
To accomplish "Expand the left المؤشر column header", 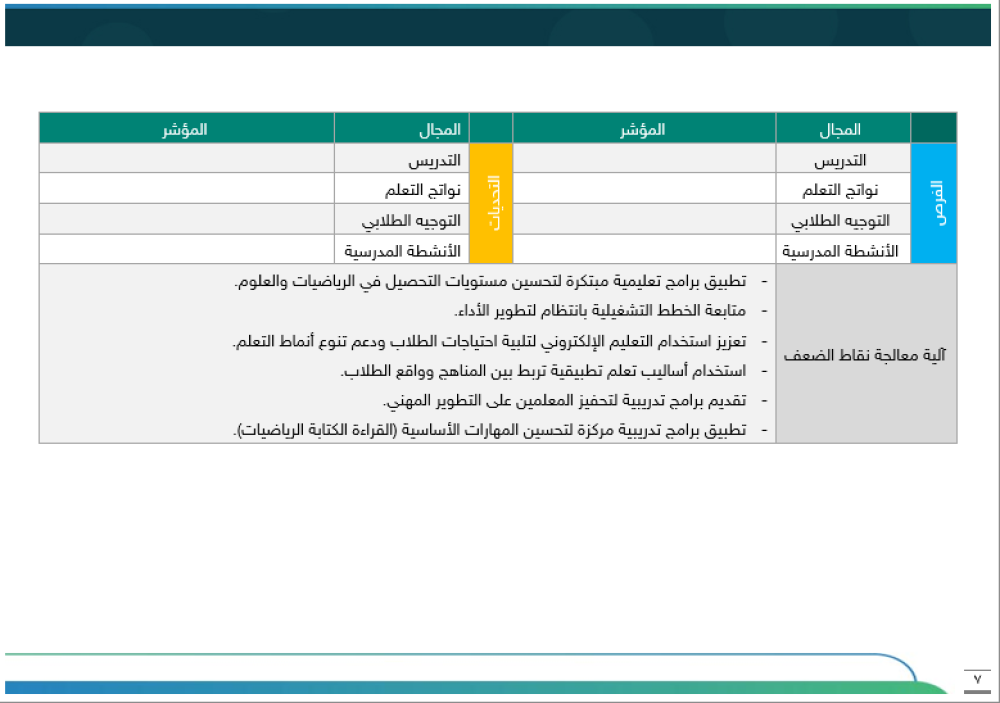I will 185,127.
